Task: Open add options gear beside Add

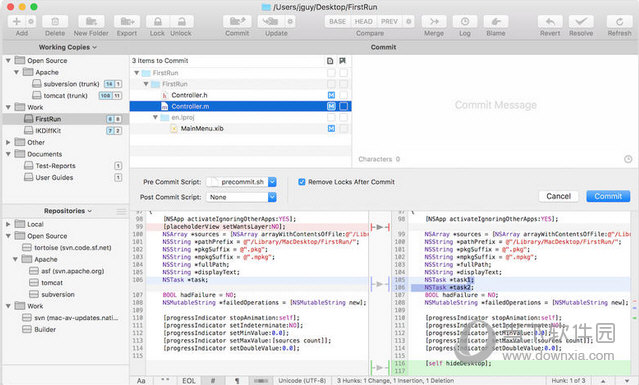Action: [31, 21]
